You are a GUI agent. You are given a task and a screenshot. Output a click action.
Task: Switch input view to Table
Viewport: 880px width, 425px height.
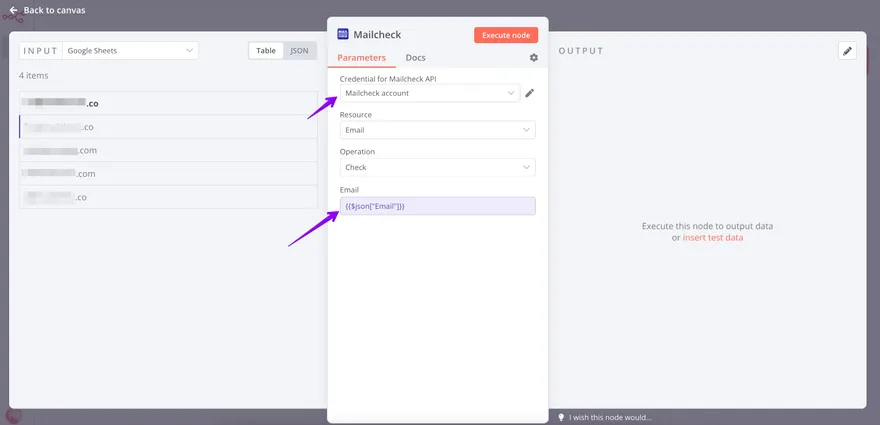(266, 51)
